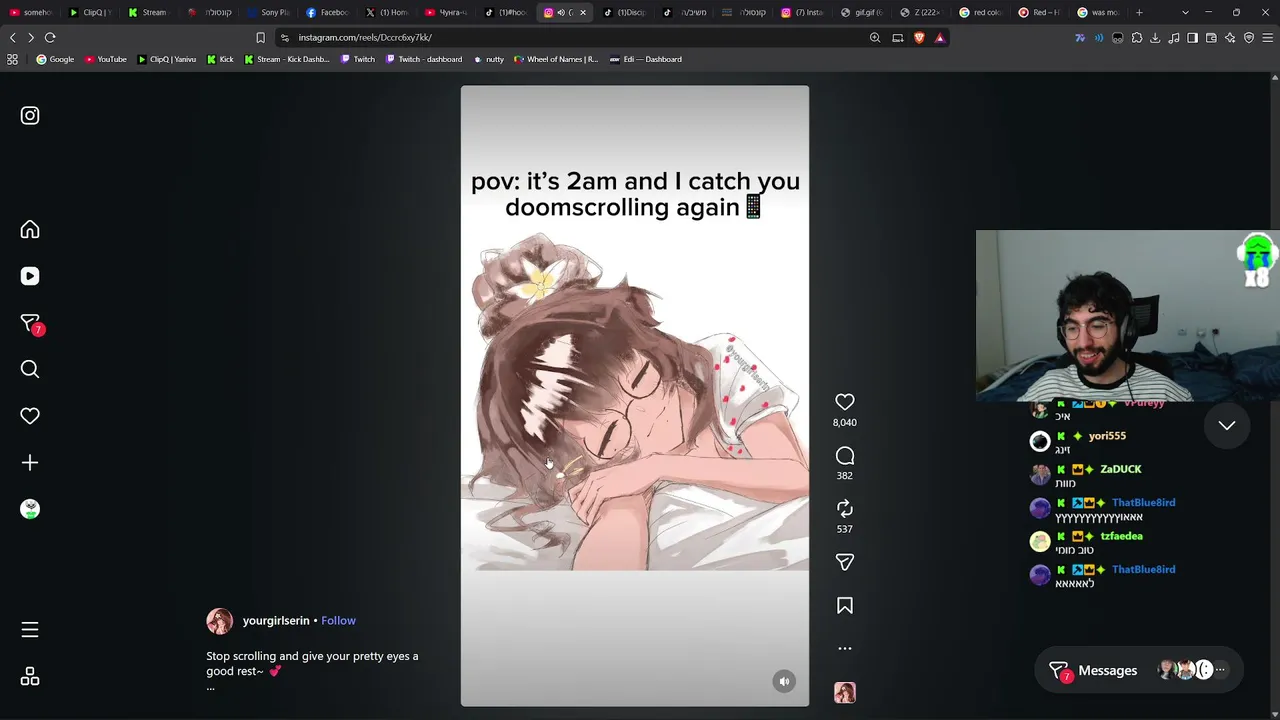
Task: Open Brave Rewards triangle icon
Action: pyautogui.click(x=939, y=37)
